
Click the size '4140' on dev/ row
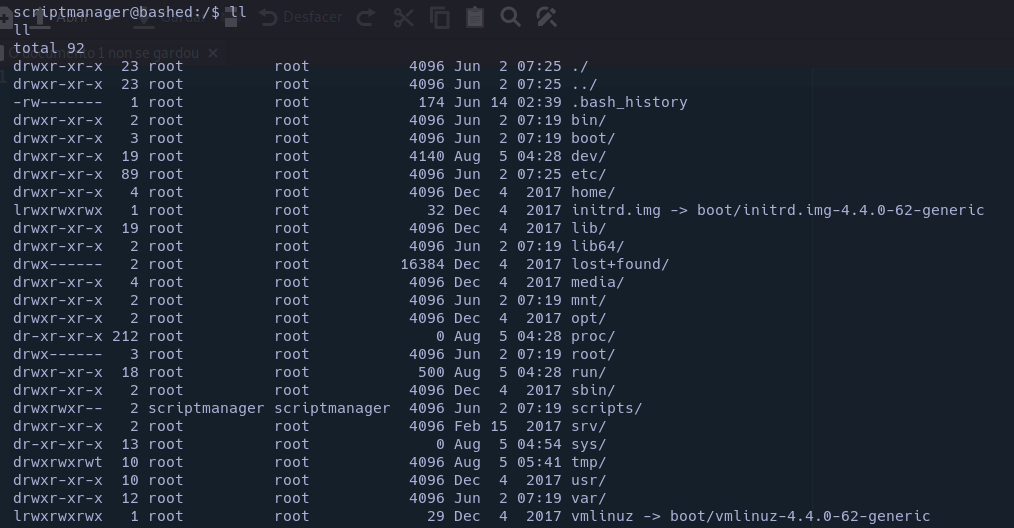[427, 157]
